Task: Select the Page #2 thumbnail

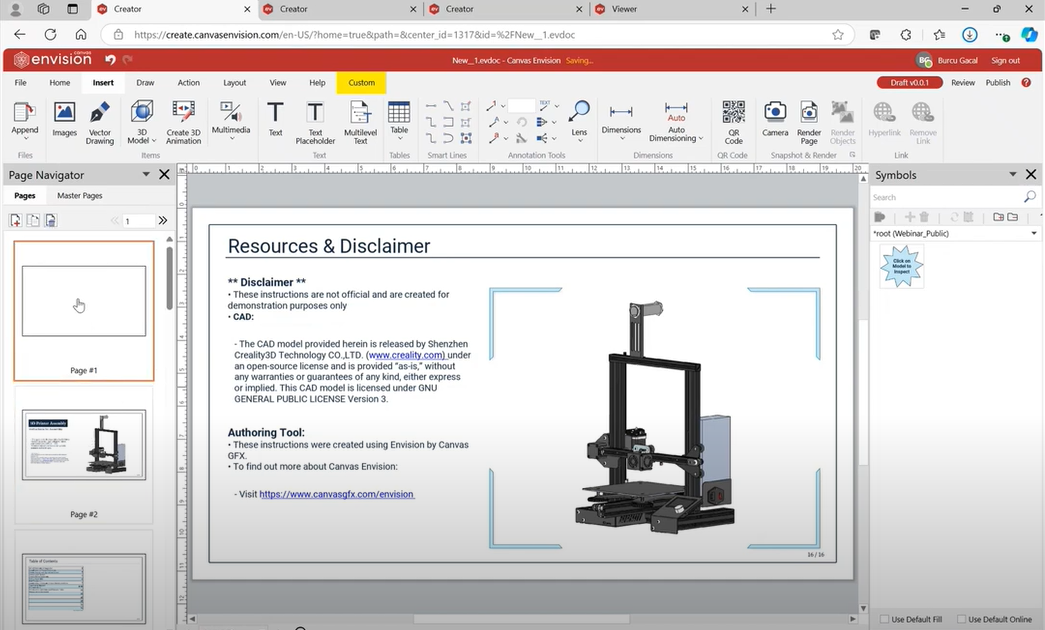Action: [x=84, y=444]
